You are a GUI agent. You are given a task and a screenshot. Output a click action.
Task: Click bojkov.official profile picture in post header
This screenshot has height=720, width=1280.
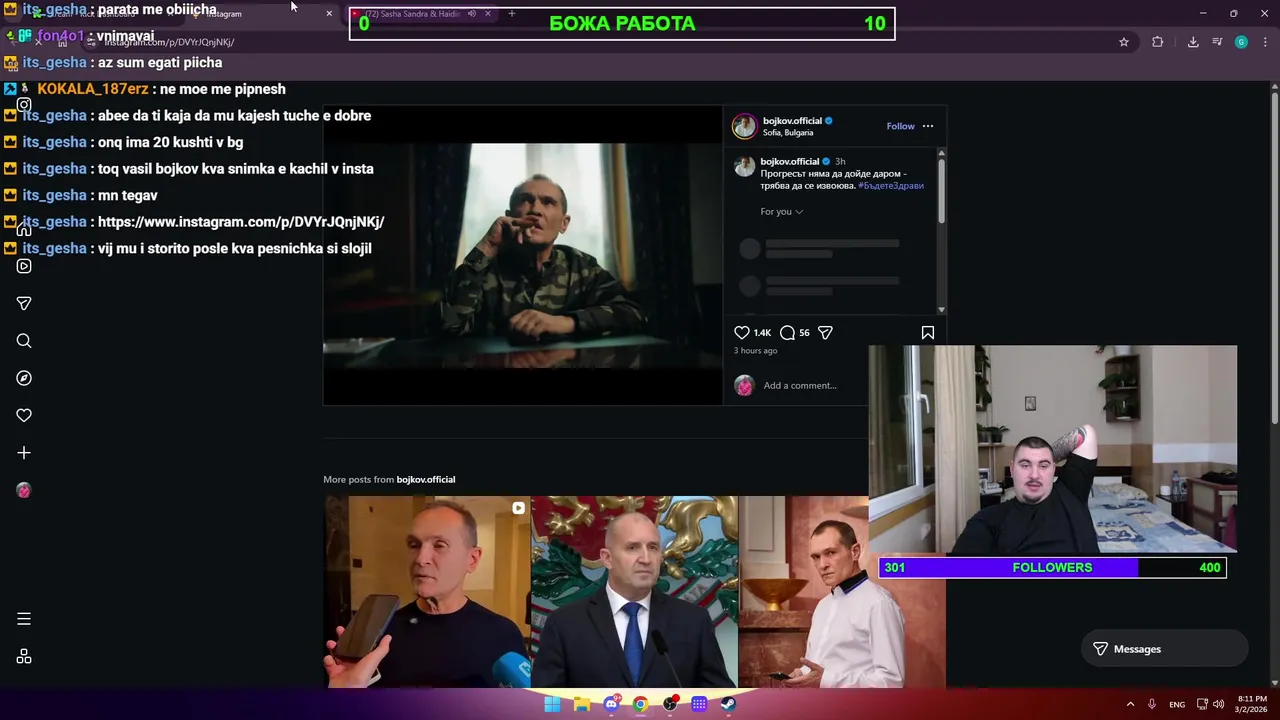744,126
